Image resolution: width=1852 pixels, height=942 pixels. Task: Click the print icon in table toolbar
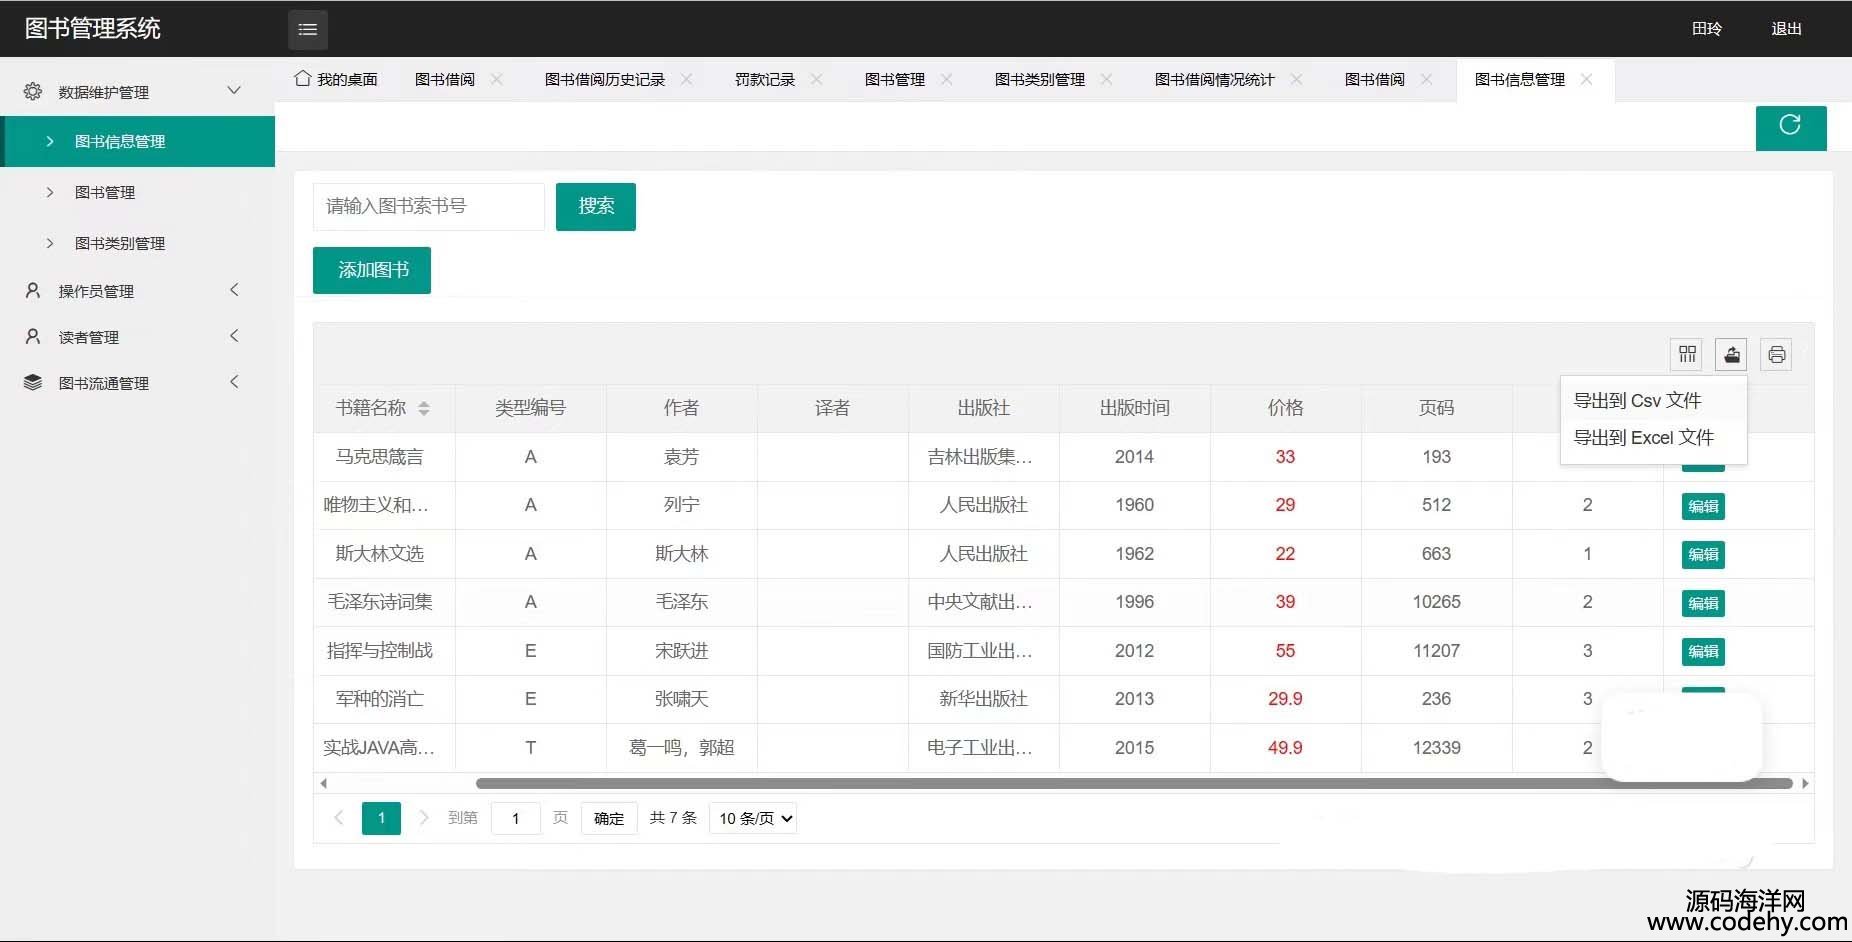coord(1776,354)
